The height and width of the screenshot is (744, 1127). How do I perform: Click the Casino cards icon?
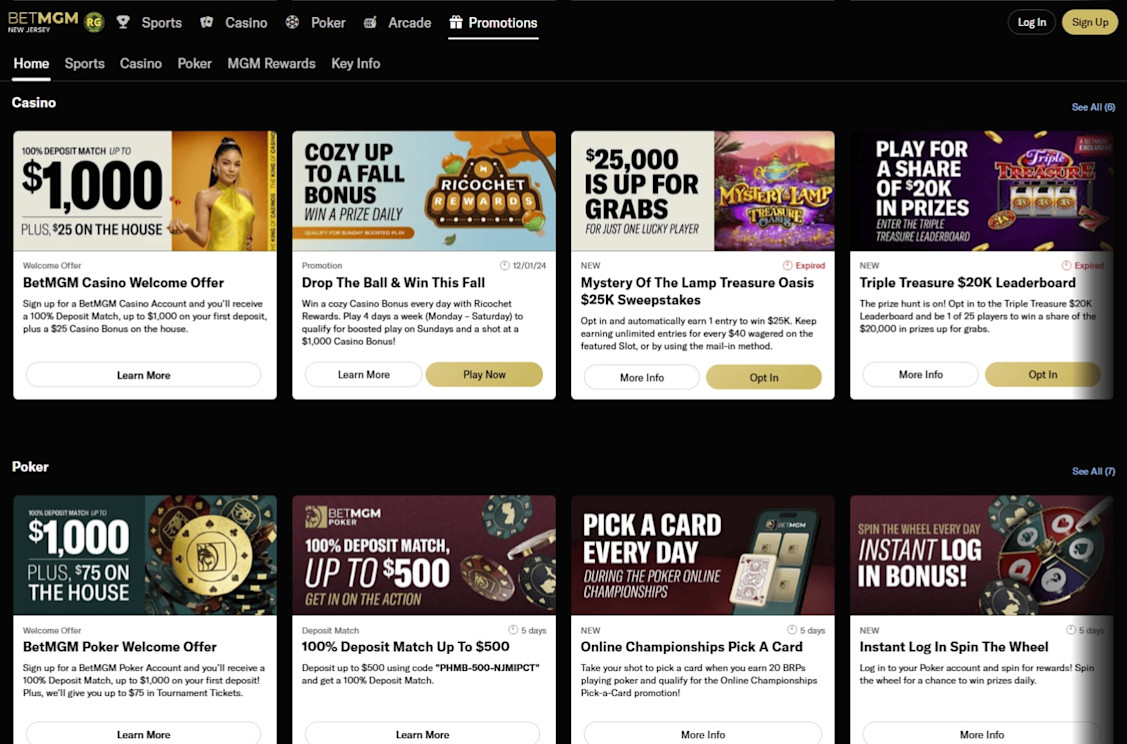[x=207, y=22]
